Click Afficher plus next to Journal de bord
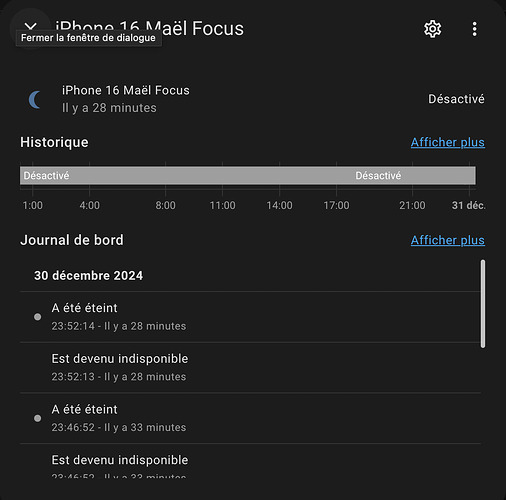This screenshot has width=506, height=500. (448, 240)
